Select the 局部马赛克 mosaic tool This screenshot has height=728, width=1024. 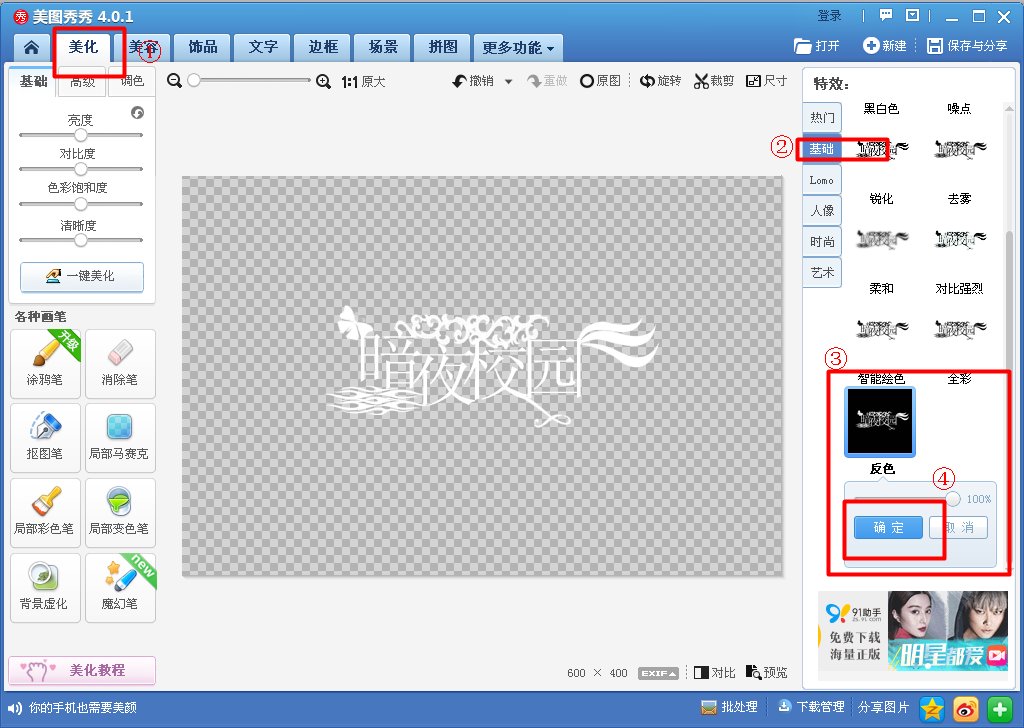click(x=120, y=437)
